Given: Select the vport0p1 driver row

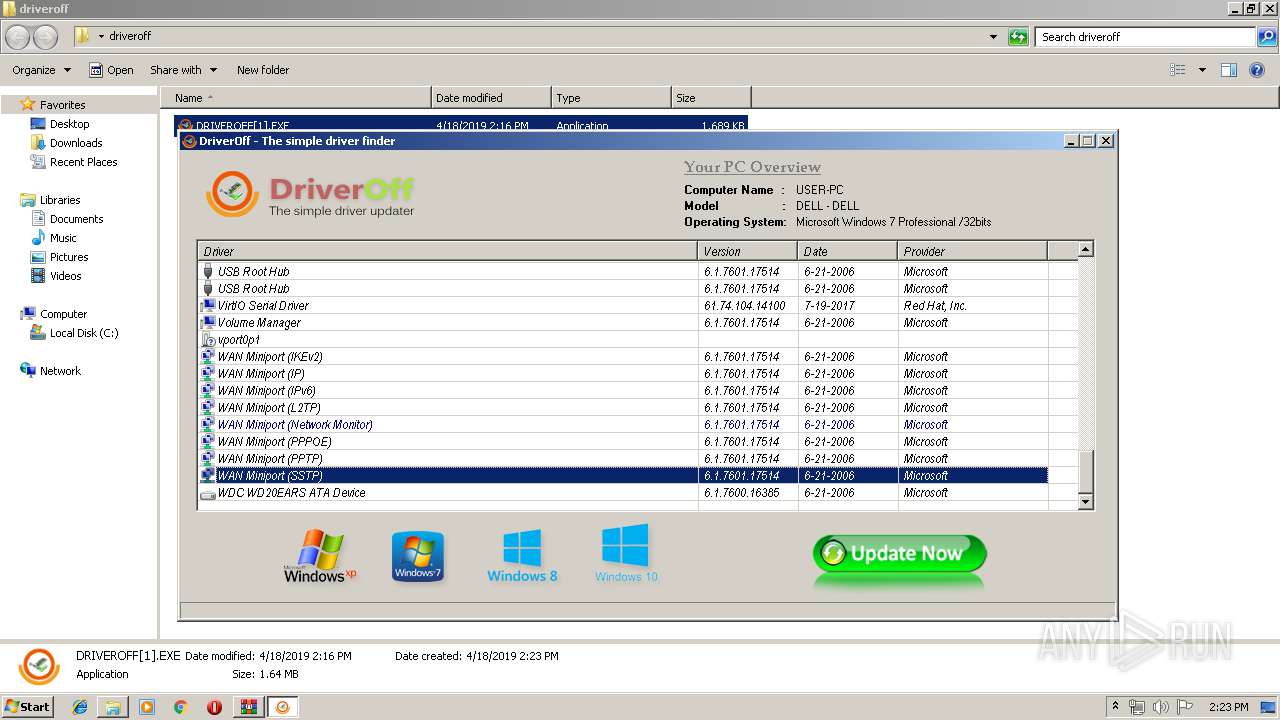Looking at the screenshot, I should click(623, 340).
